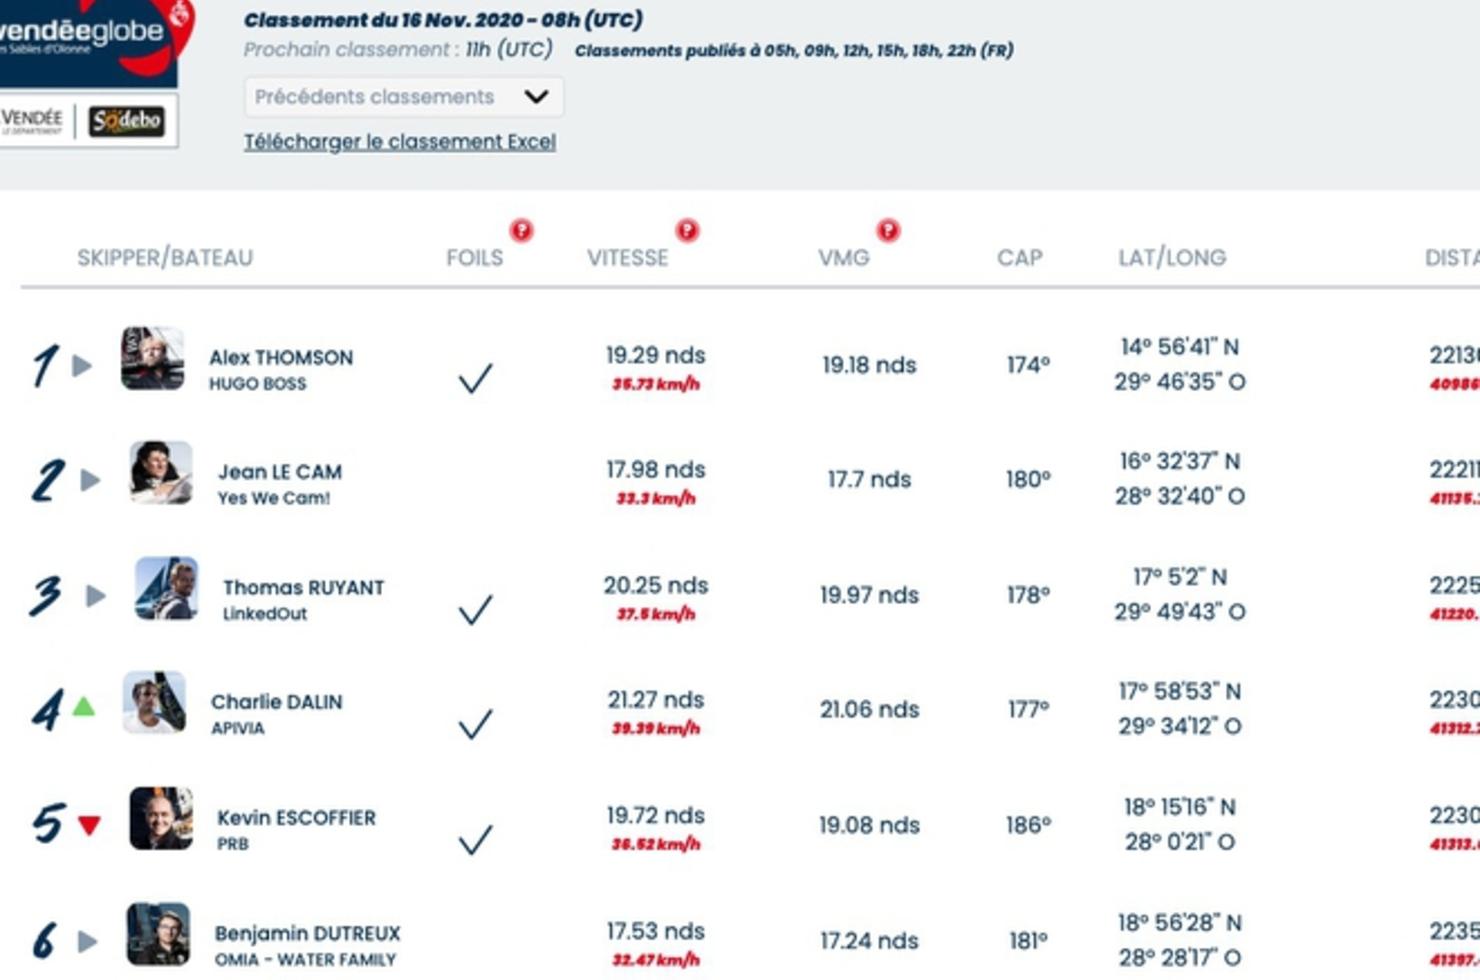The height and width of the screenshot is (980, 1480).
Task: Click Thomas RUYANT's profile photo
Action: click(167, 589)
